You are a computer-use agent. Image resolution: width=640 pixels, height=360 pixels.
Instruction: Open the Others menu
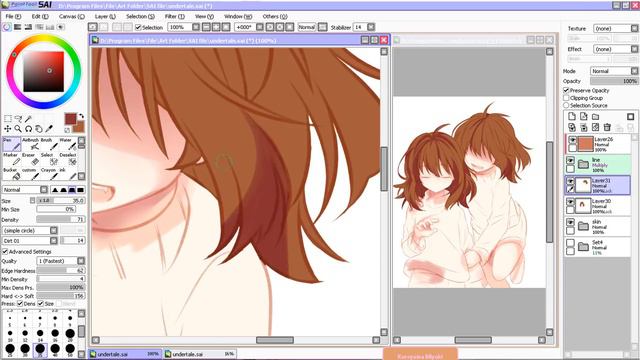(275, 16)
